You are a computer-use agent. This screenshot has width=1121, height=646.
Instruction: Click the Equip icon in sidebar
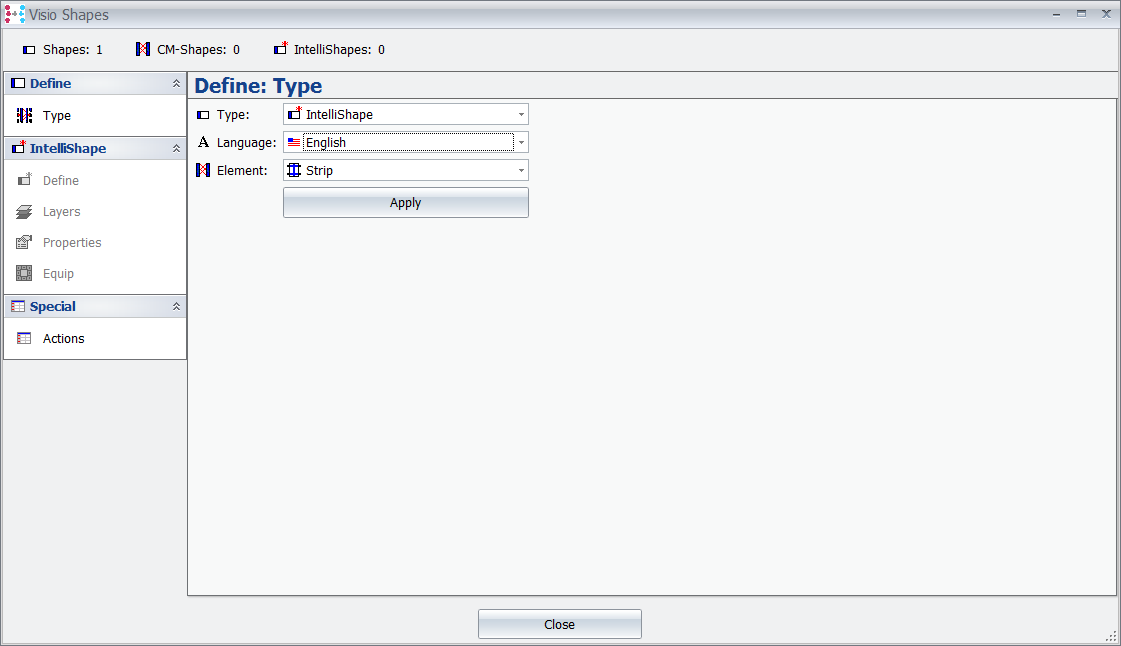[24, 273]
